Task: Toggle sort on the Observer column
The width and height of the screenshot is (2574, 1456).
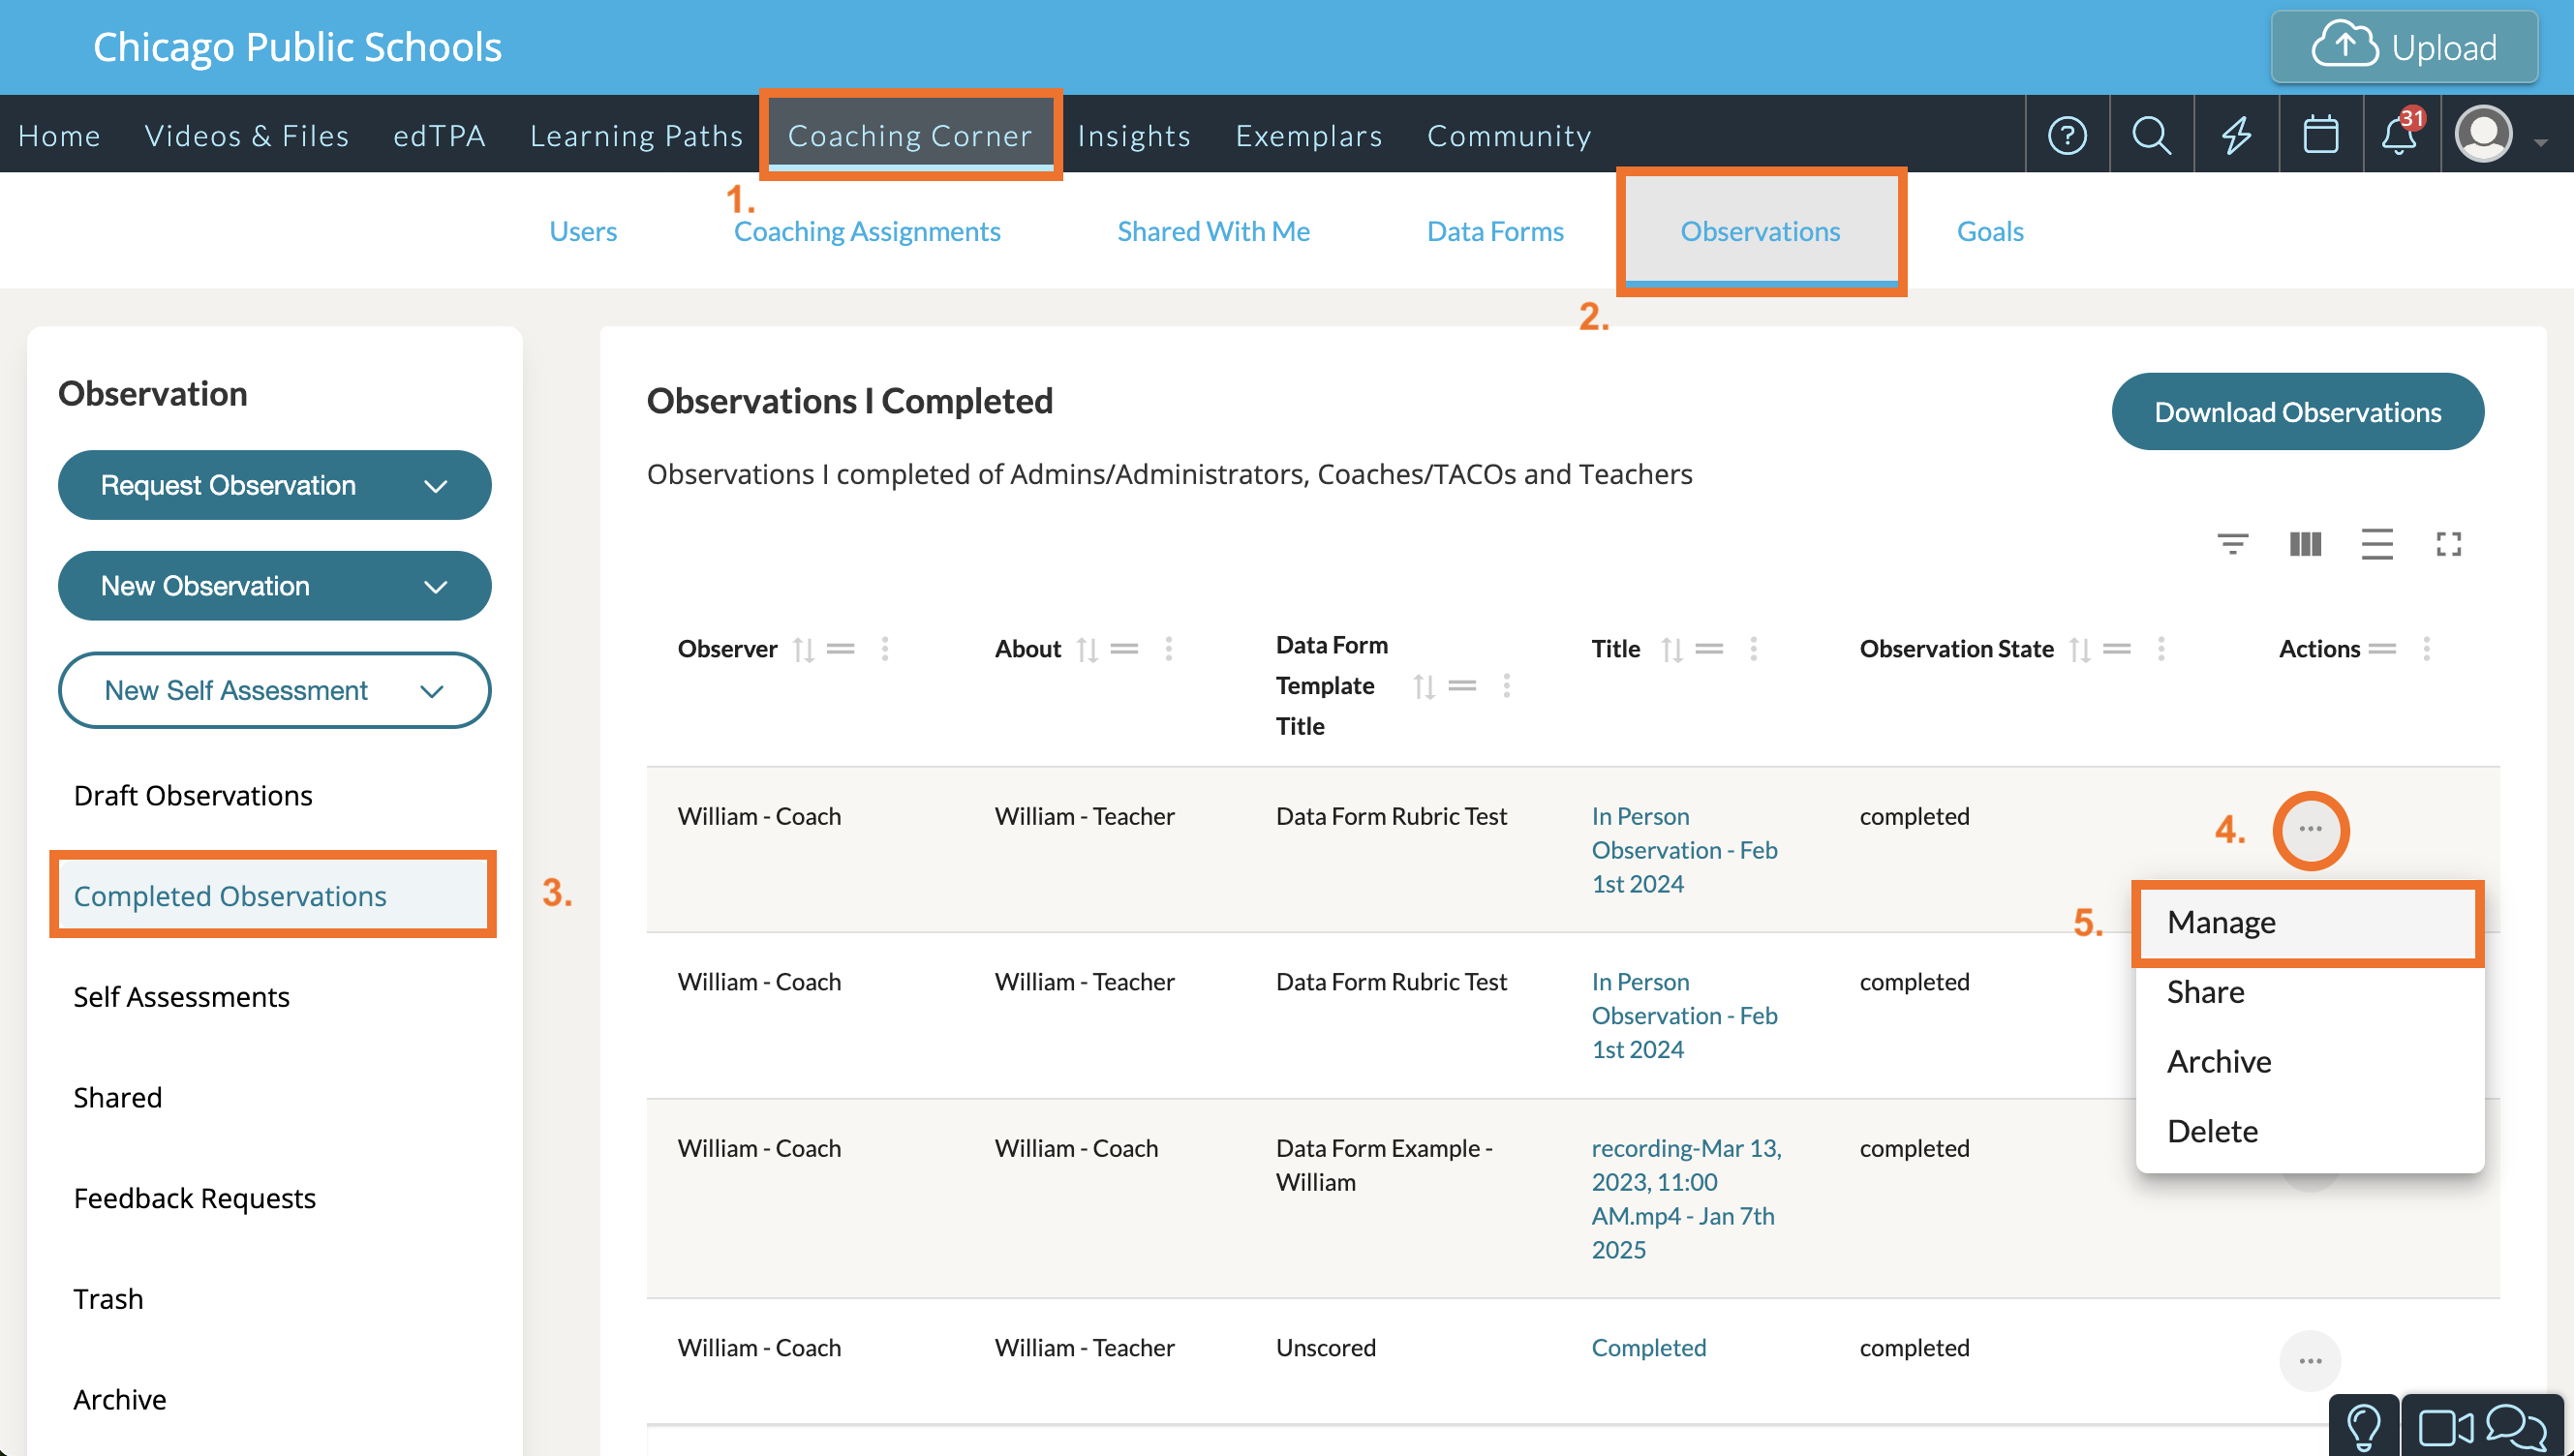Action: coord(803,650)
